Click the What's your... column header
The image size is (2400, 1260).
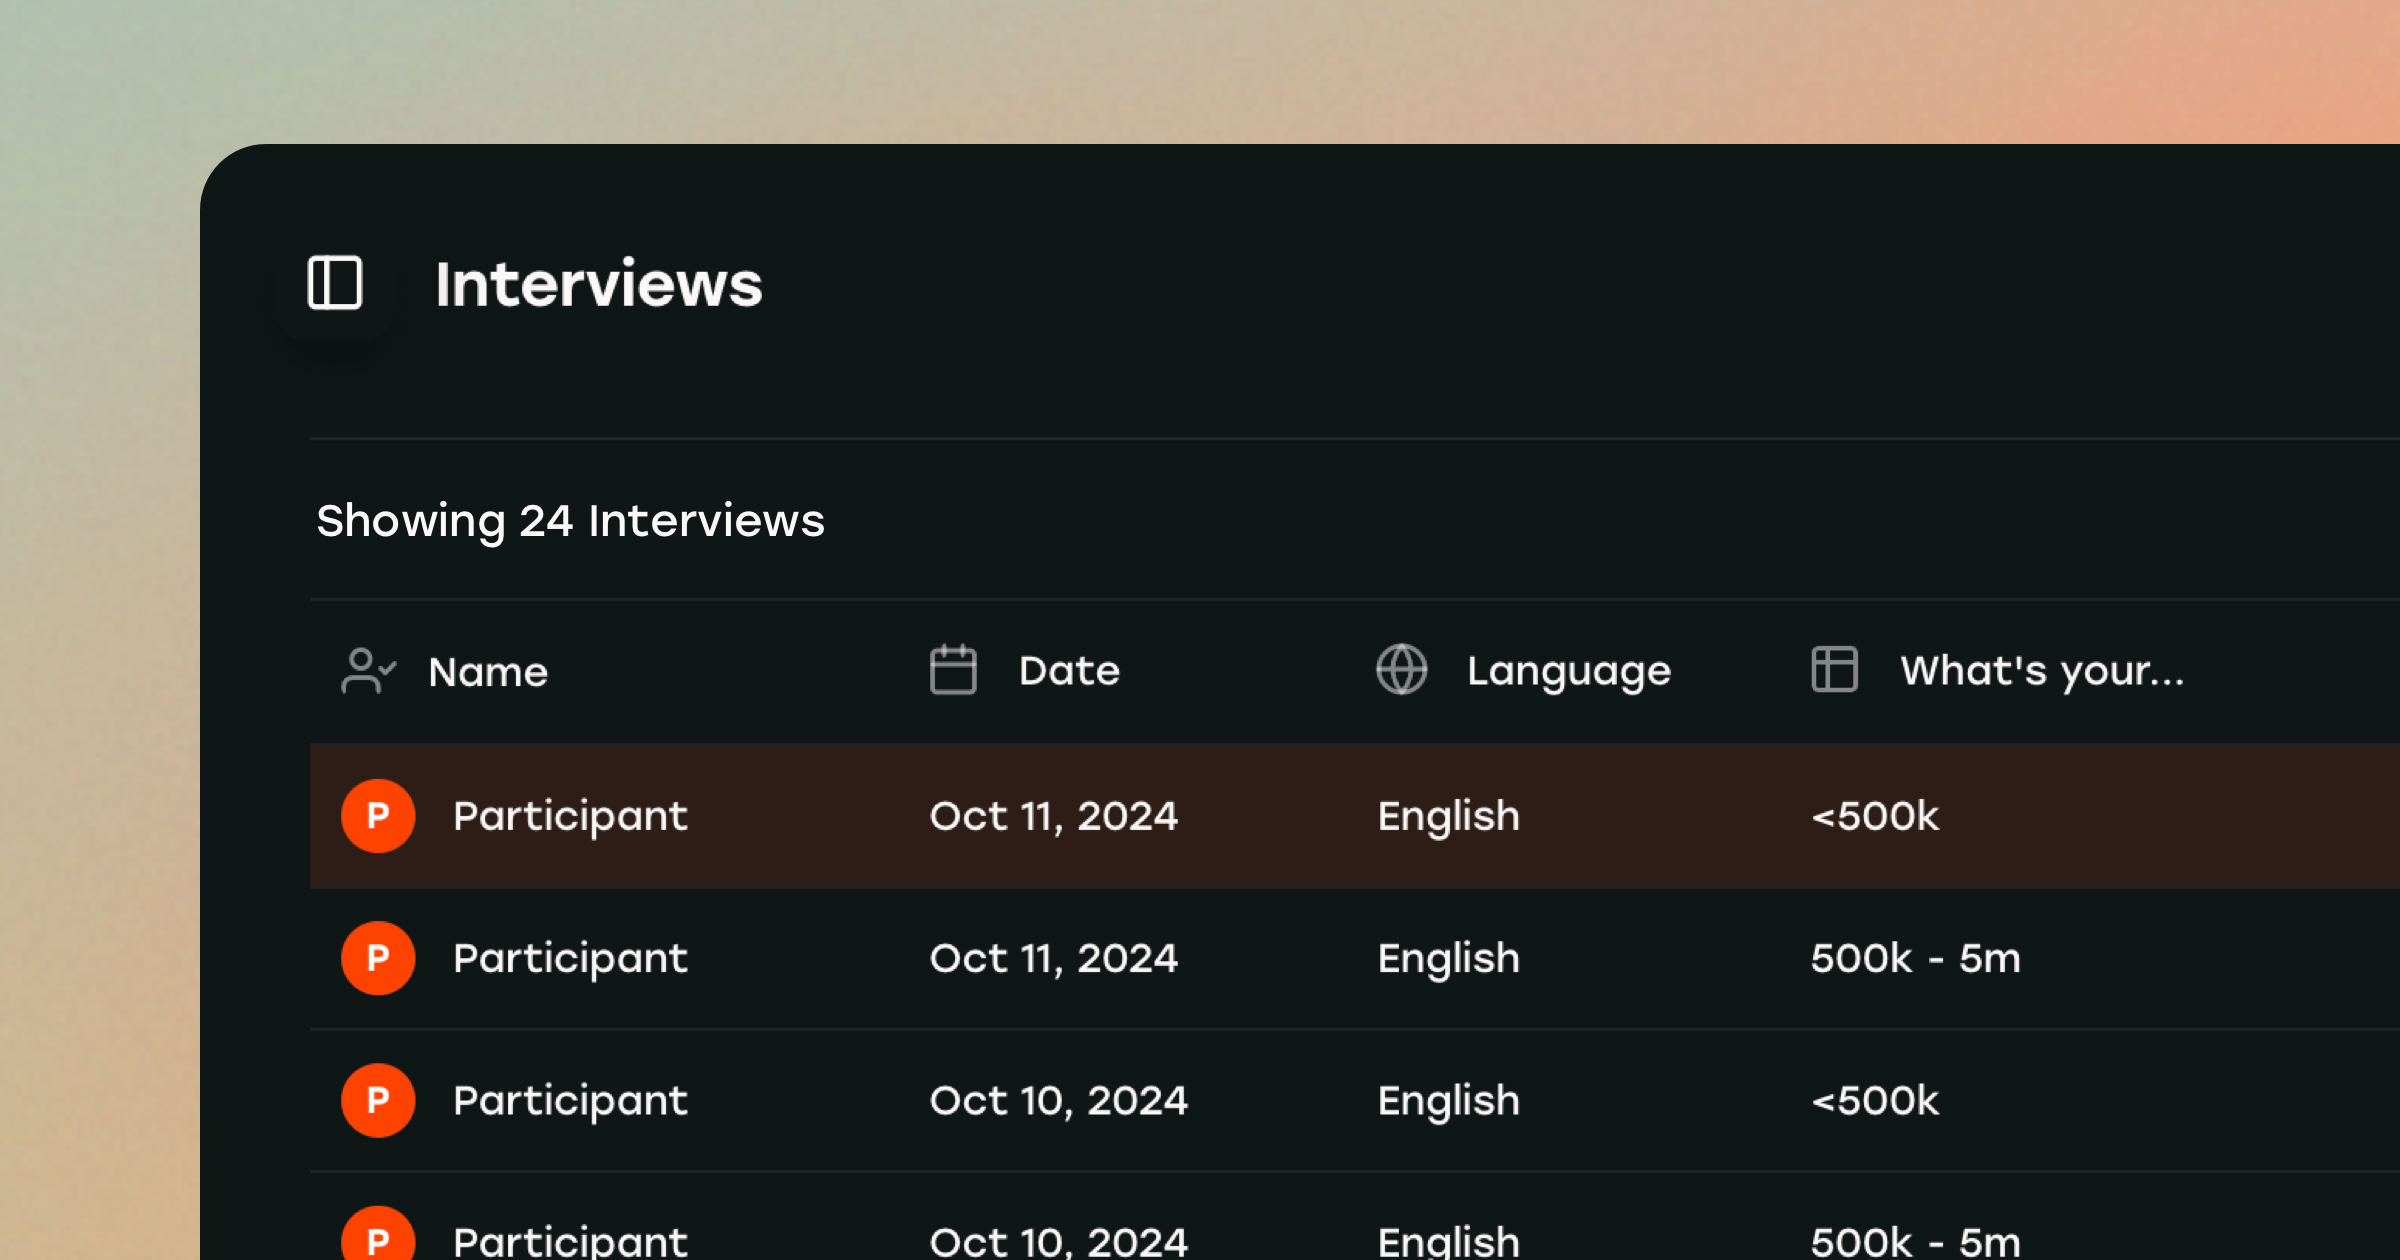tap(2042, 671)
